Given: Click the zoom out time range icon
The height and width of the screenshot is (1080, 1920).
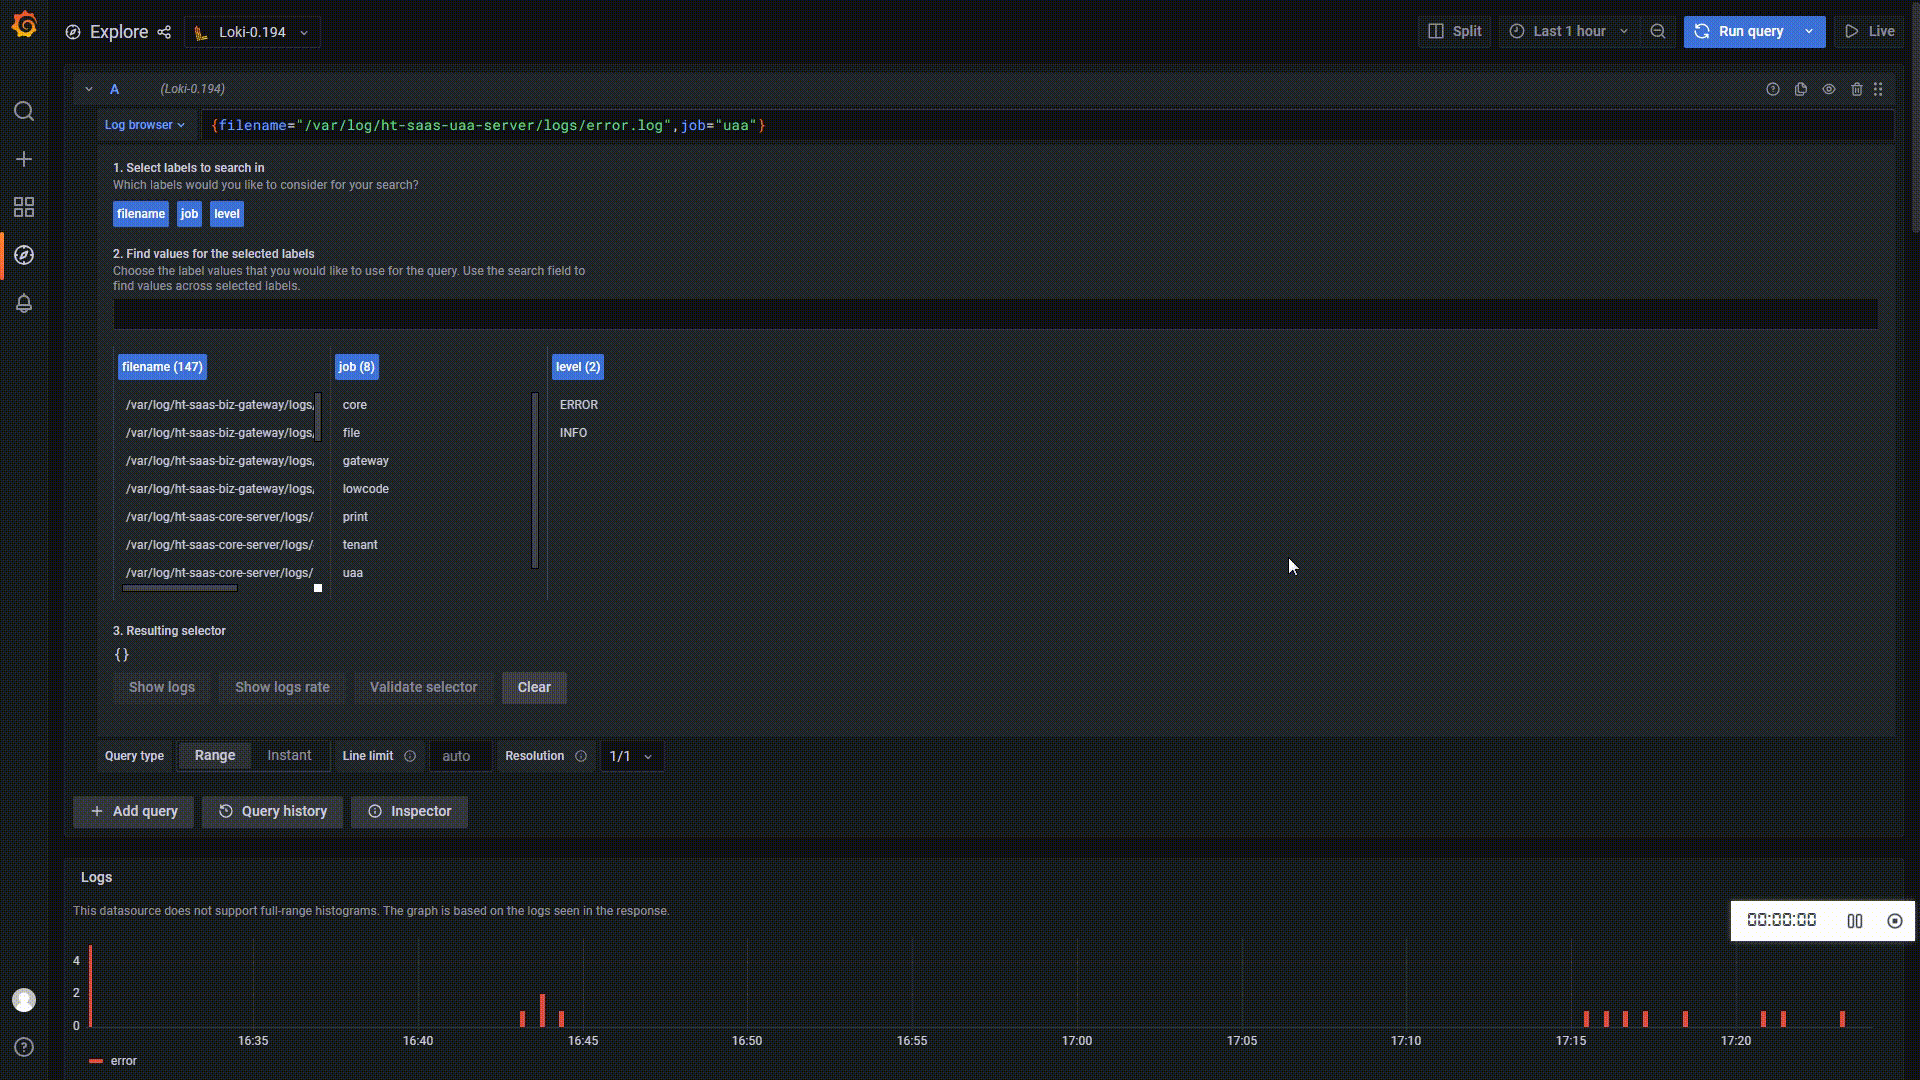Looking at the screenshot, I should click(x=1658, y=31).
